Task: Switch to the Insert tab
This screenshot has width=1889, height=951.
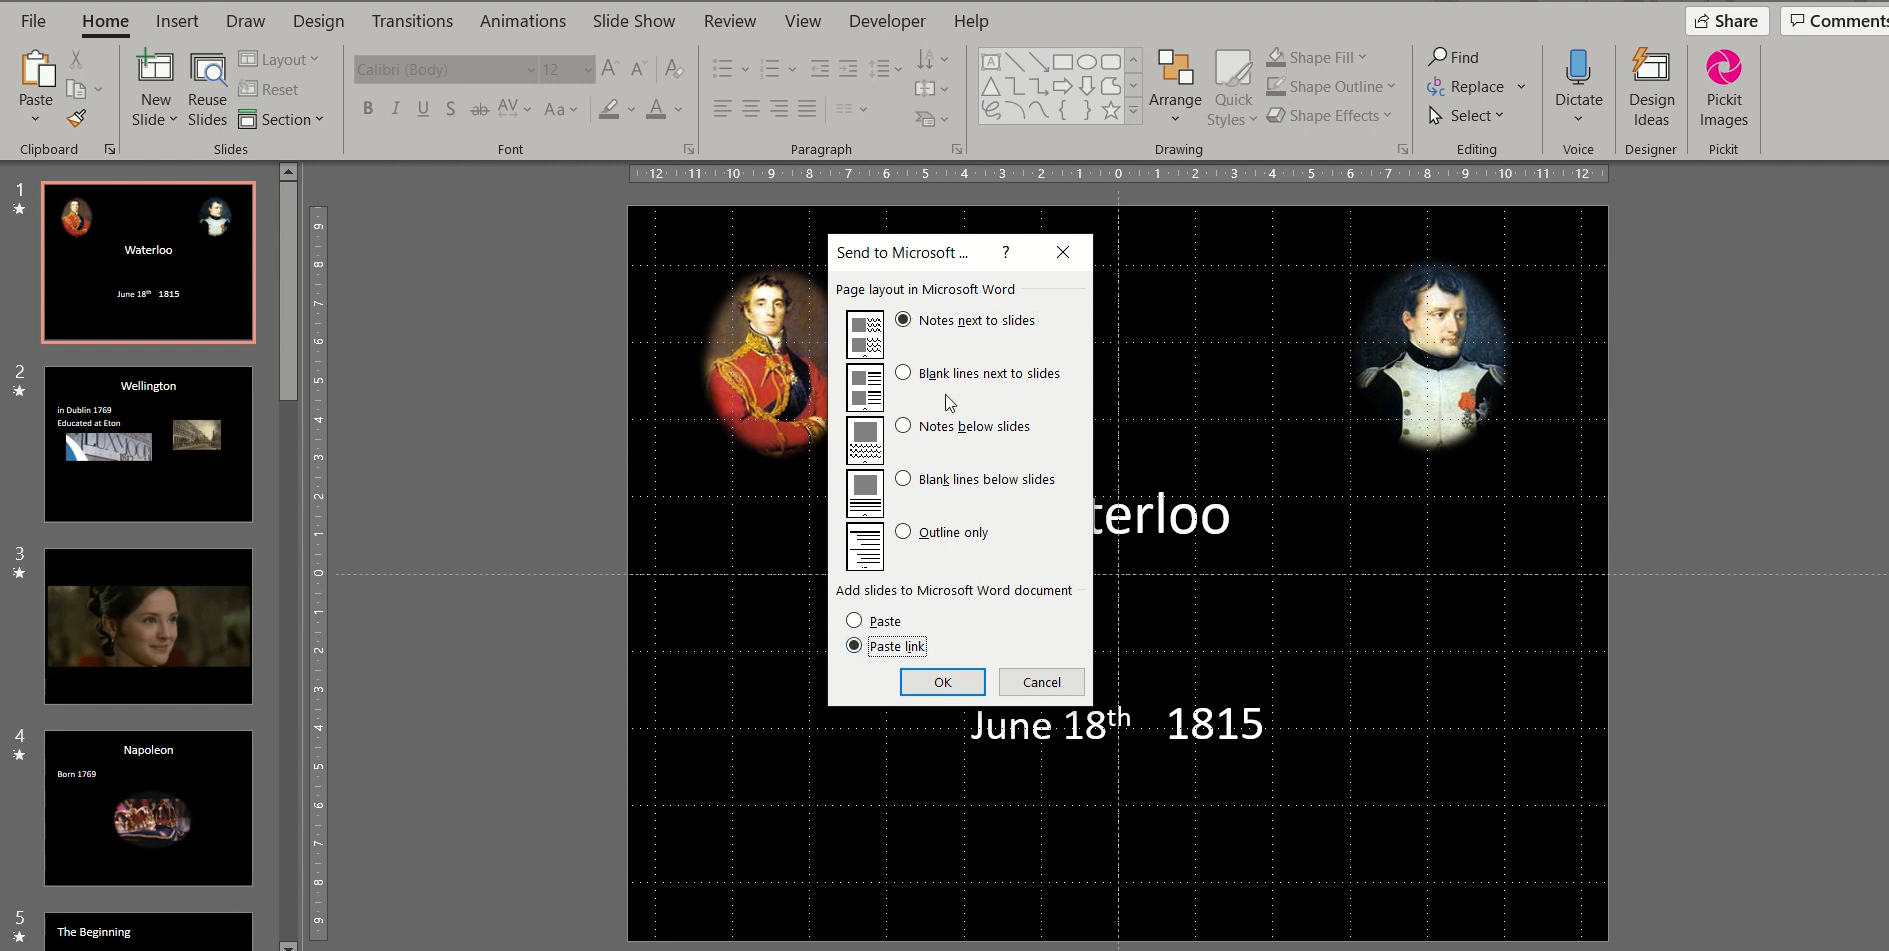Action: (177, 21)
